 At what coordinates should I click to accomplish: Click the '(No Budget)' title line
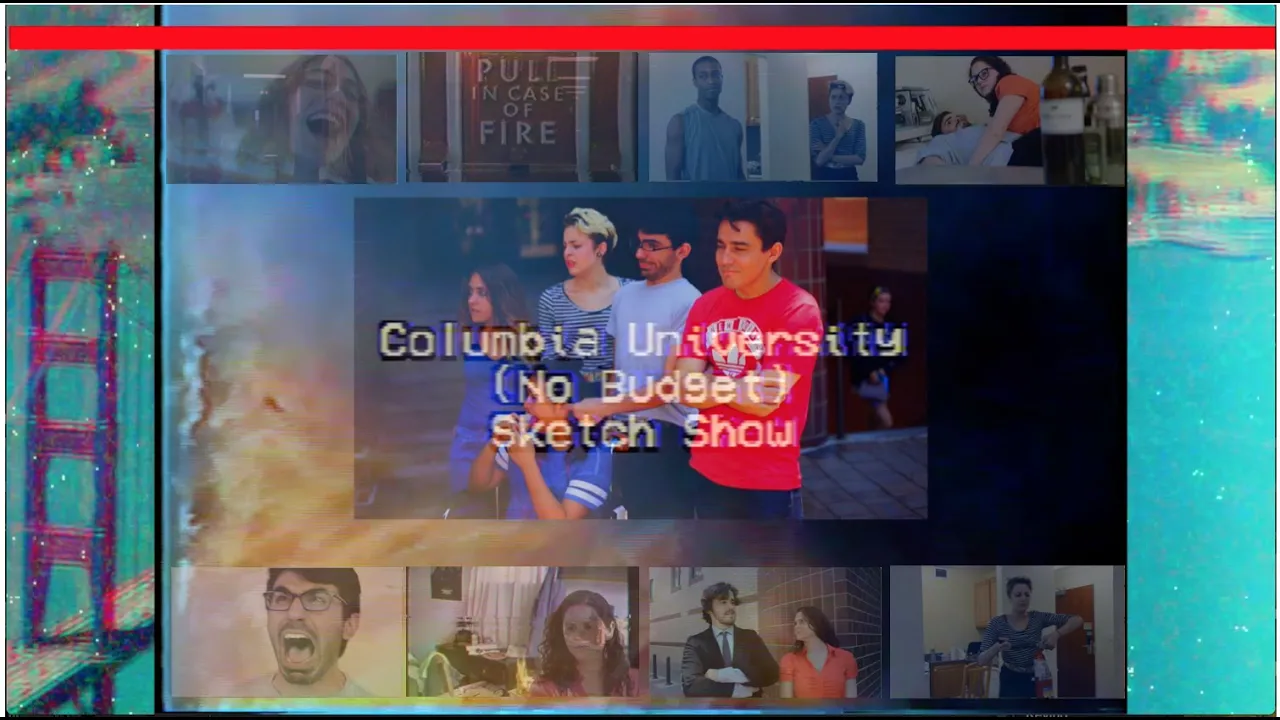tap(642, 385)
